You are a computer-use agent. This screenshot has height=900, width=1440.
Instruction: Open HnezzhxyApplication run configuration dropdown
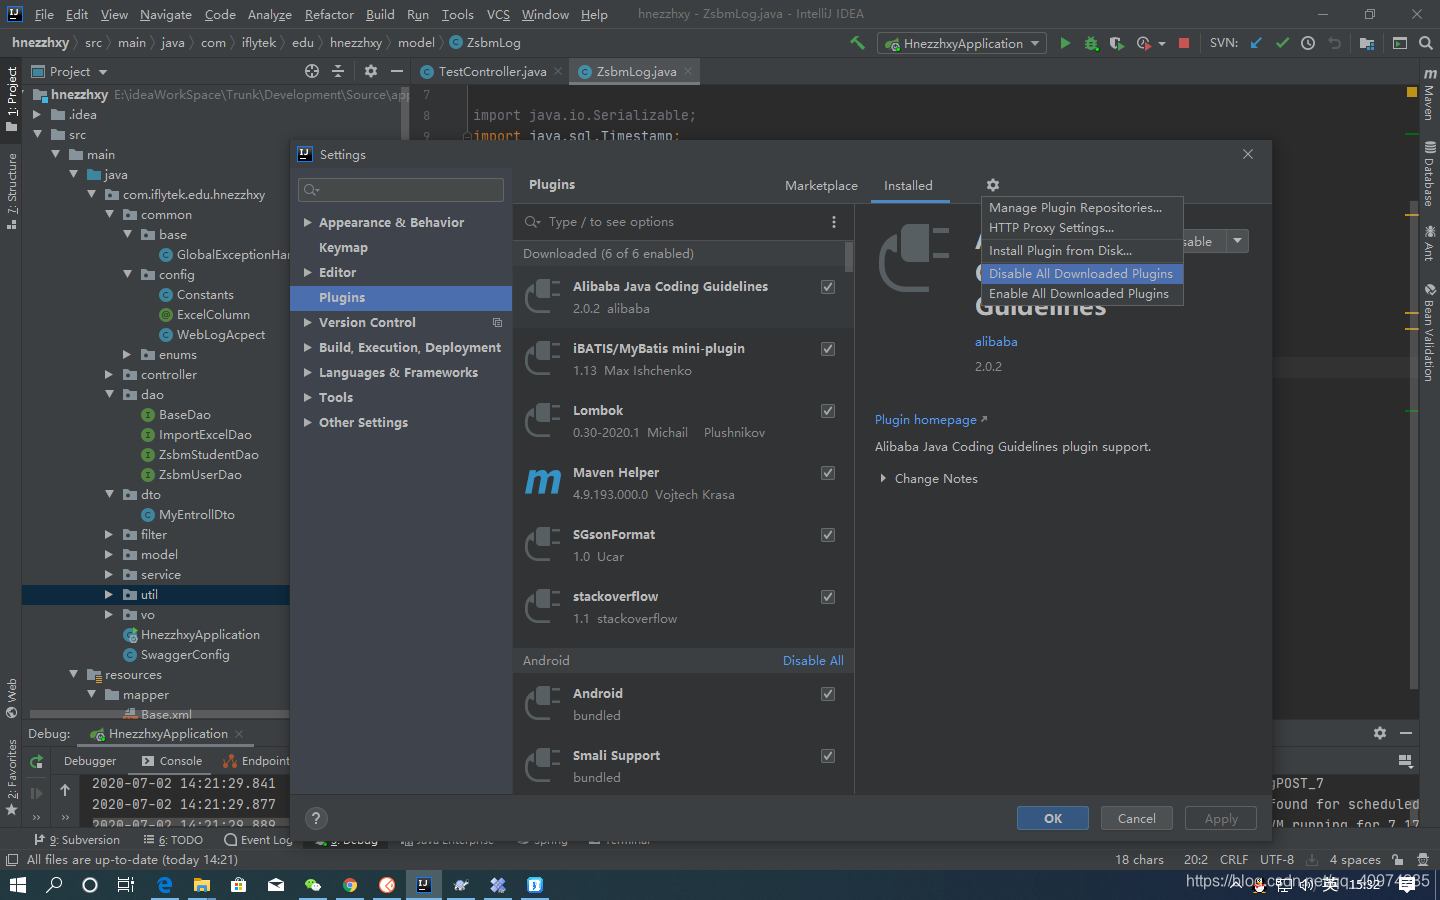962,43
